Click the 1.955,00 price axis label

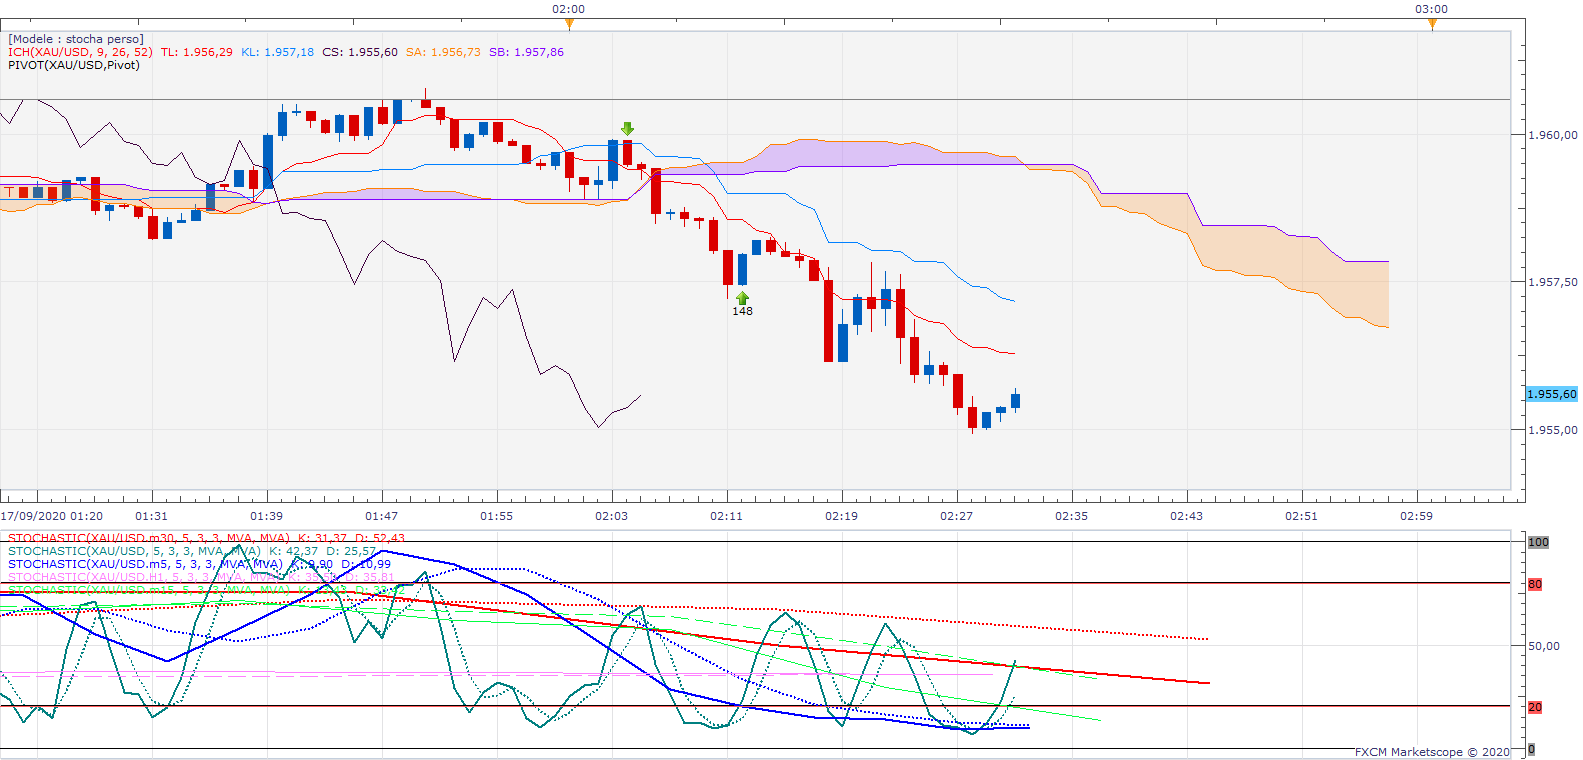[1552, 430]
